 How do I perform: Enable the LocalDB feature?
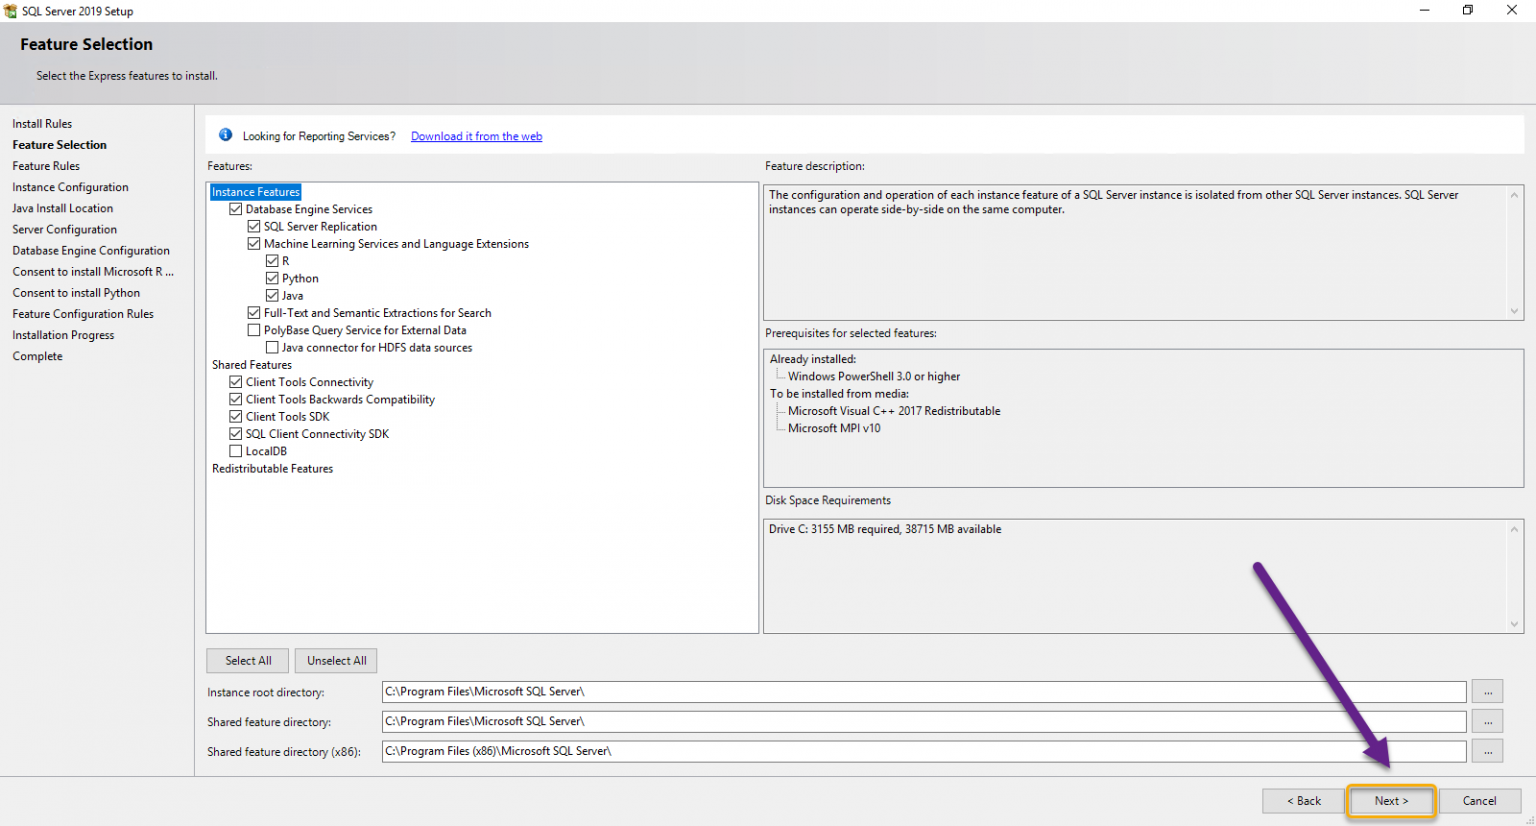pyautogui.click(x=236, y=451)
